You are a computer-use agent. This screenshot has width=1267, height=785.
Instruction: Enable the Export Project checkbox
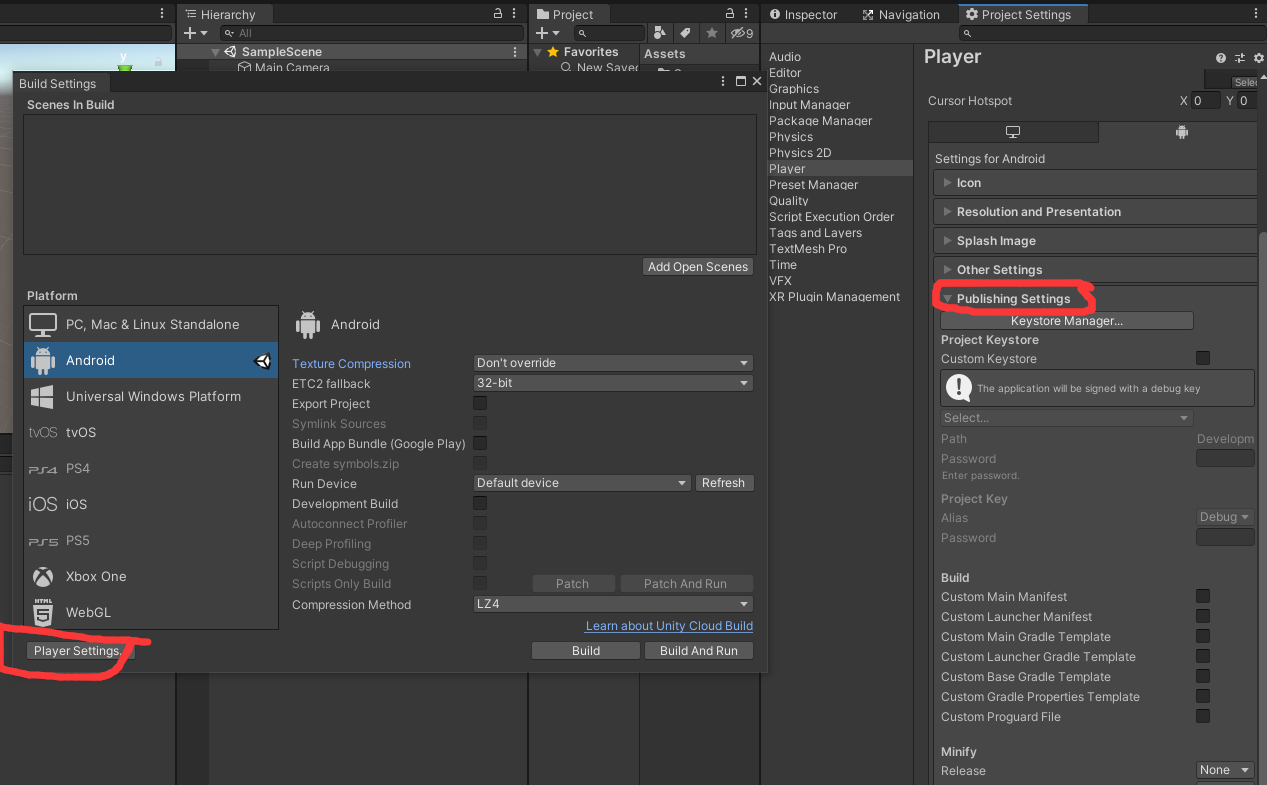480,403
